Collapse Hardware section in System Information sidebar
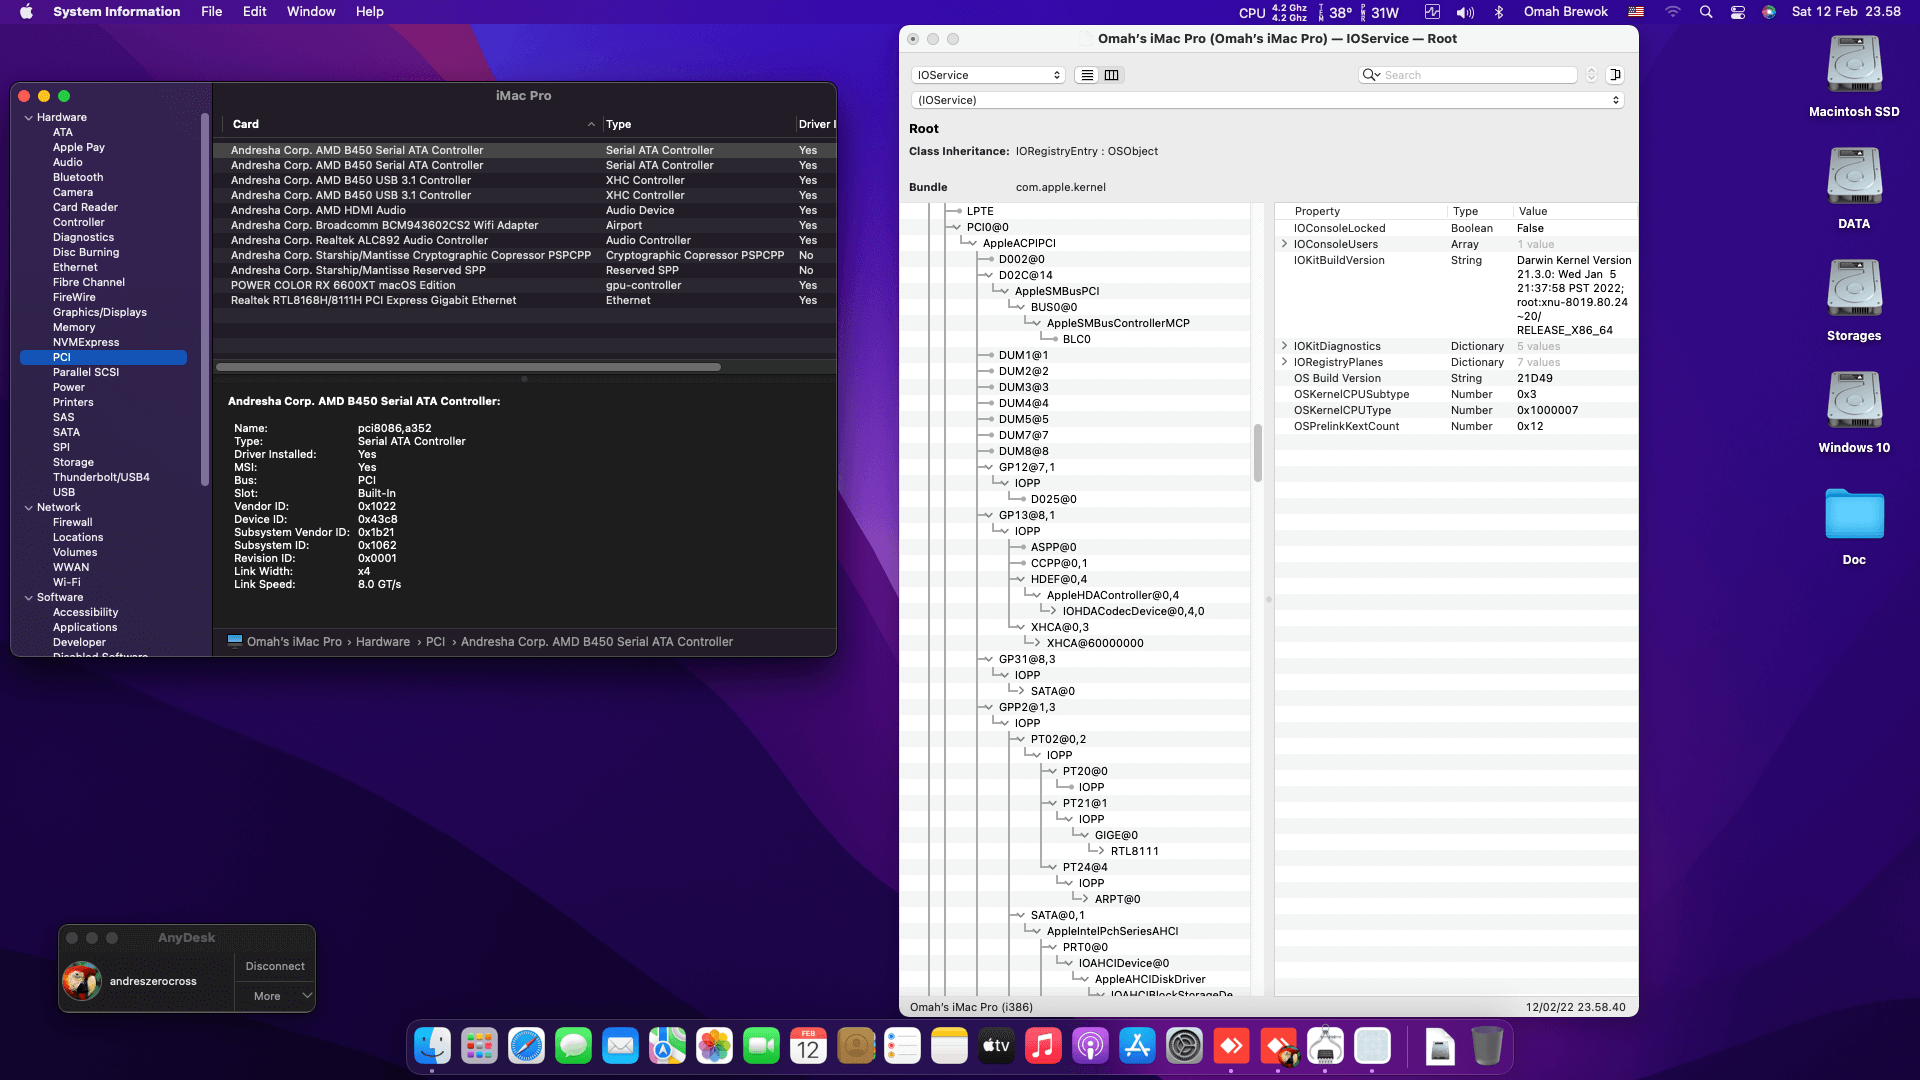1920x1080 pixels. pyautogui.click(x=28, y=118)
